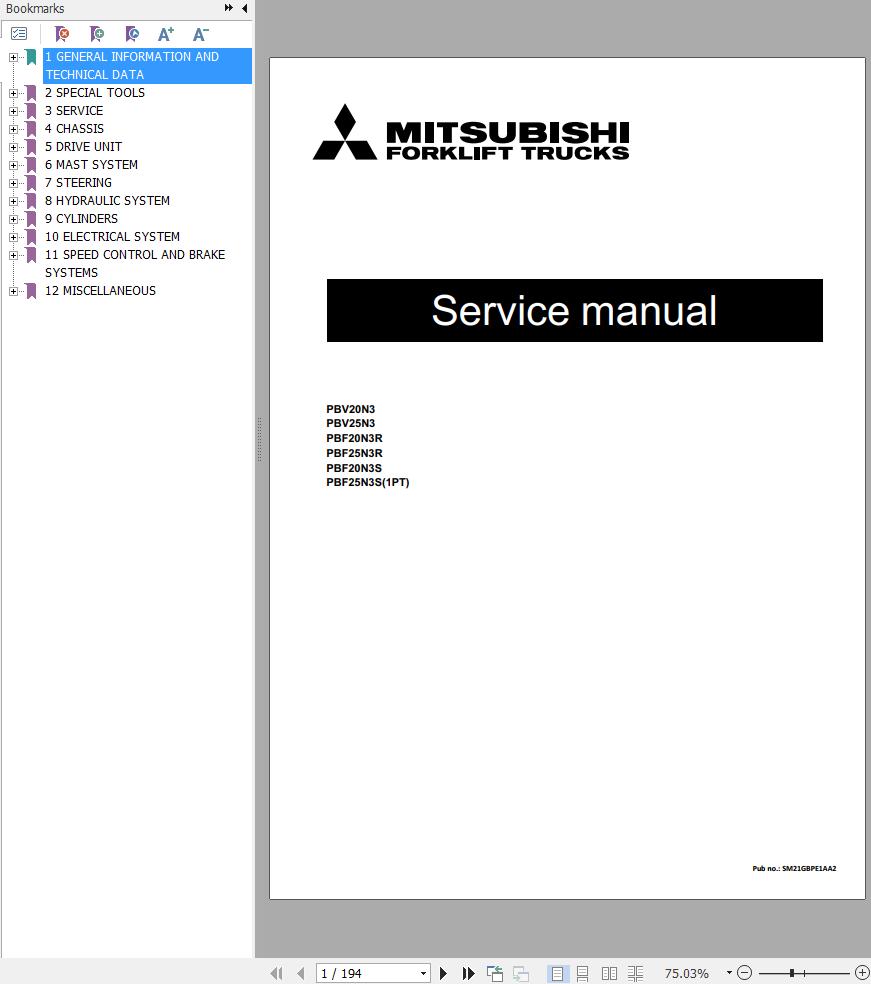Enable continuous page view mode
This screenshot has width=871, height=984.
582,973
